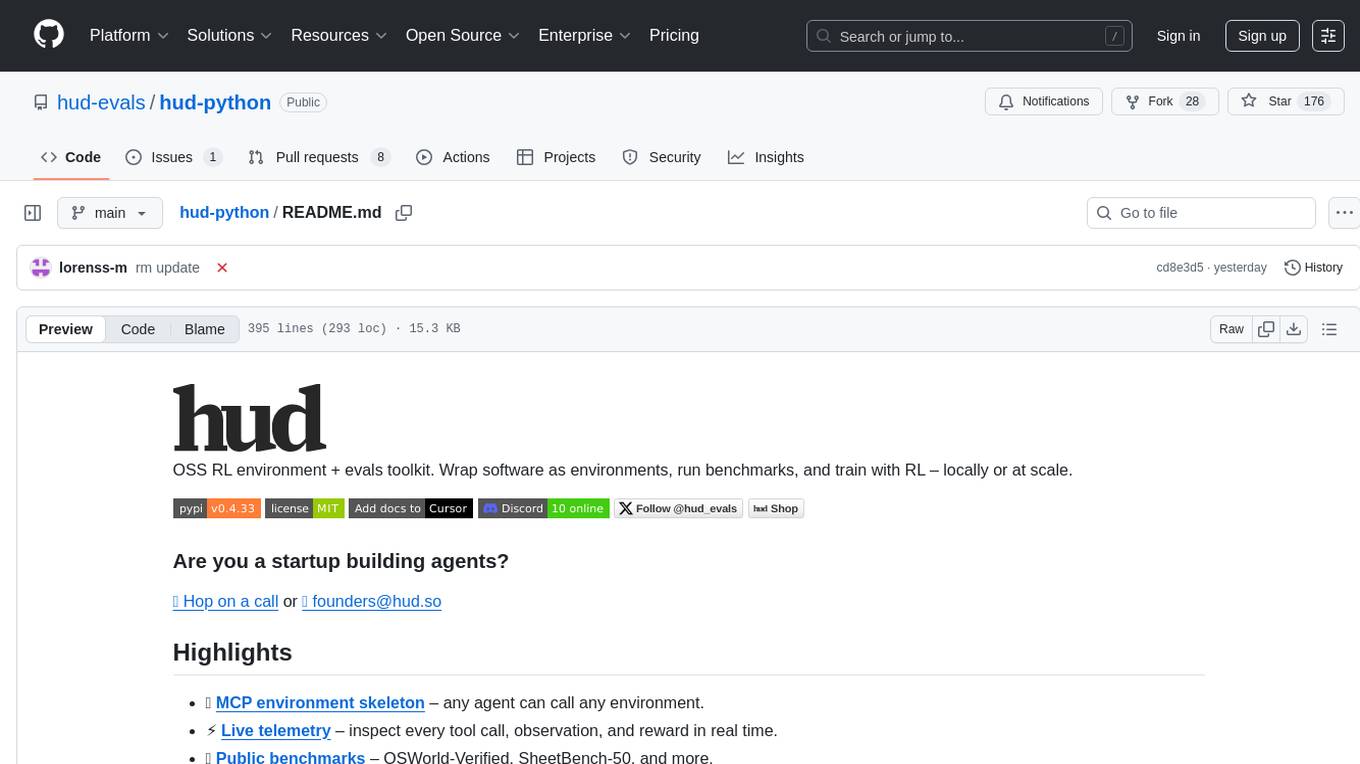Viewport: 1360px width, 764px height.
Task: Switch to the Pull requests tab
Action: [319, 157]
